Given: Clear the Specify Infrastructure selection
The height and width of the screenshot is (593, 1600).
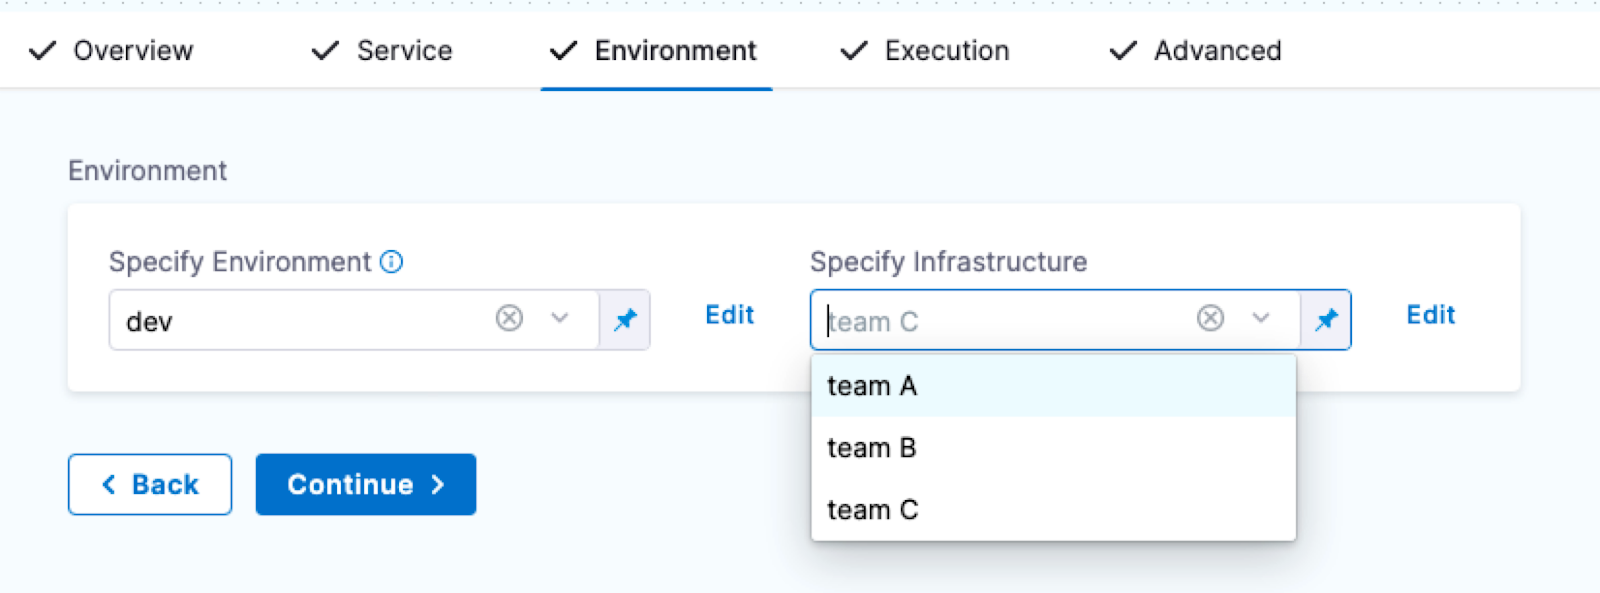Looking at the screenshot, I should (x=1210, y=319).
